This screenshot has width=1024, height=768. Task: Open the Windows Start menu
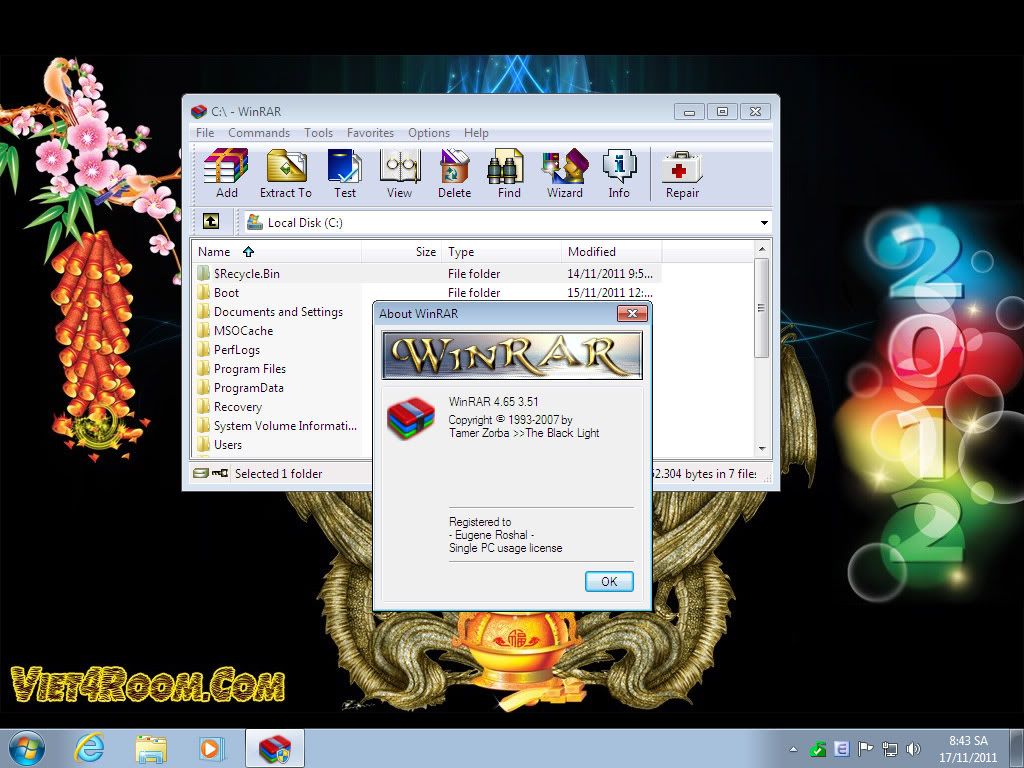(x=27, y=748)
